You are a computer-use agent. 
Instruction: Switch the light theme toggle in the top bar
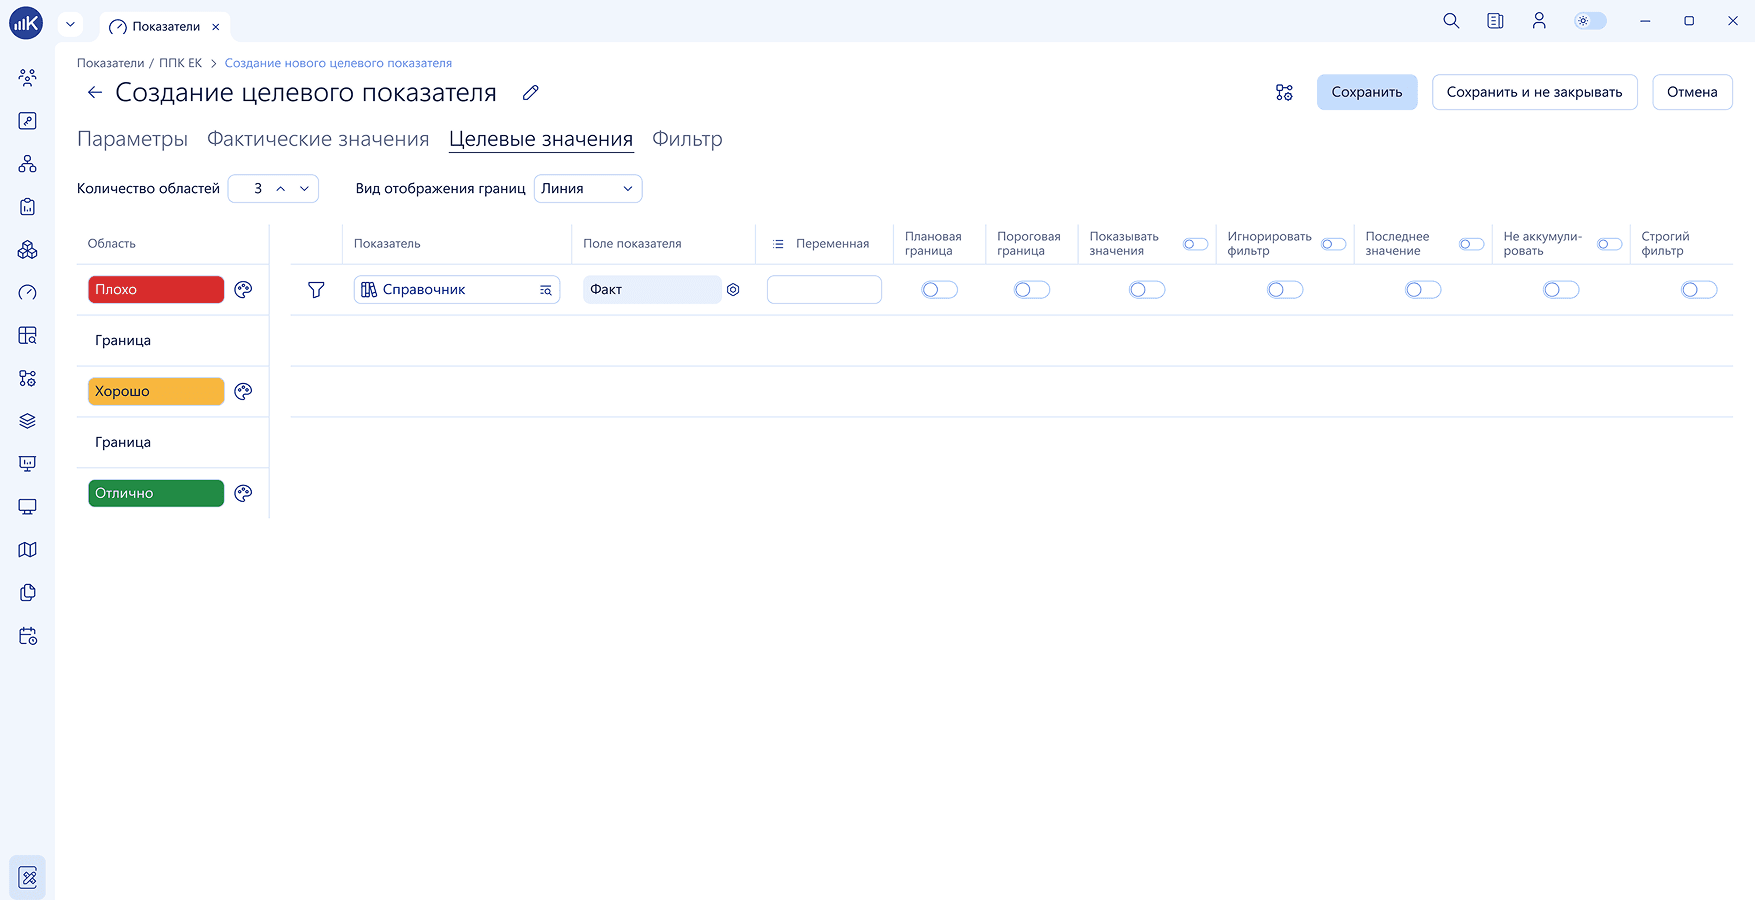1590,21
